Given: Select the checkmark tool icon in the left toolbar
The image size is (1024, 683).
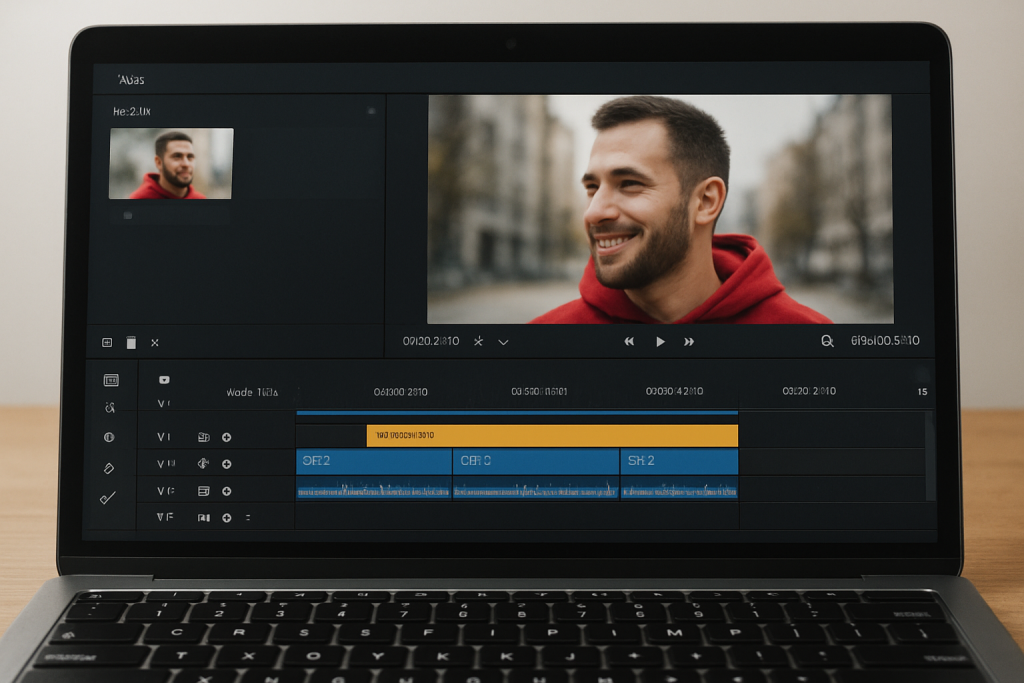Looking at the screenshot, I should pos(108,498).
